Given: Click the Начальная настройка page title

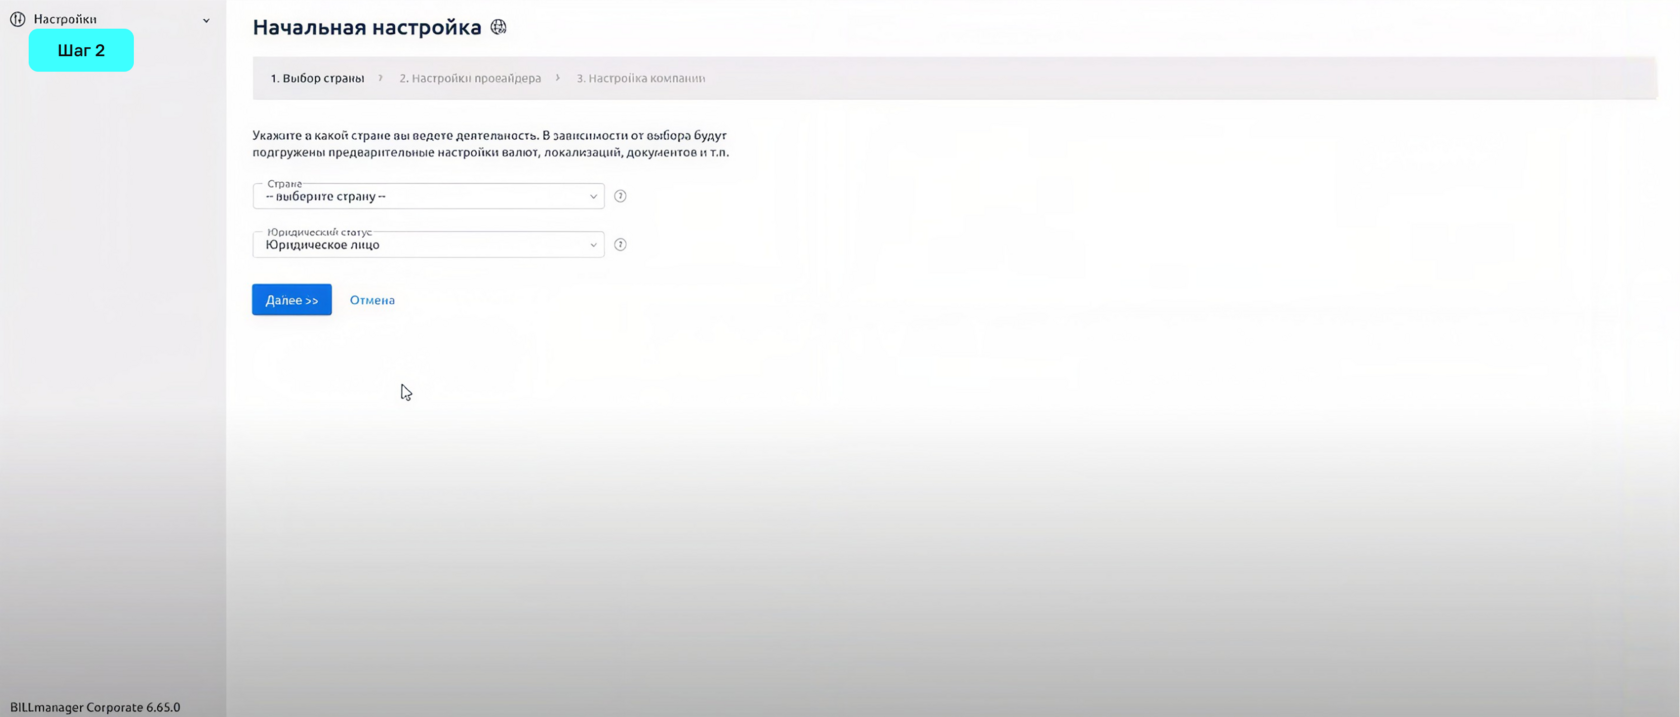Looking at the screenshot, I should pyautogui.click(x=367, y=27).
